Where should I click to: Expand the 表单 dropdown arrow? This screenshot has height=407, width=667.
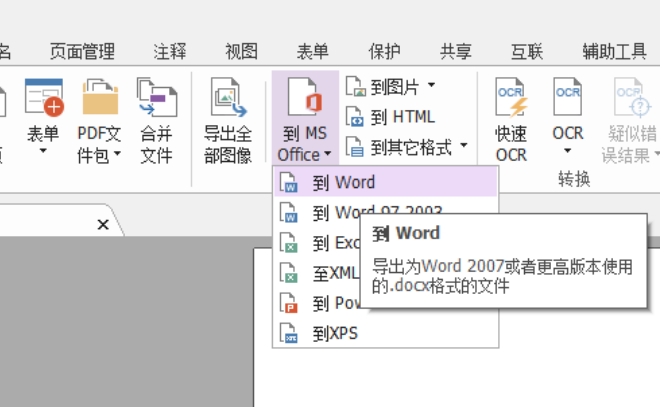43,151
